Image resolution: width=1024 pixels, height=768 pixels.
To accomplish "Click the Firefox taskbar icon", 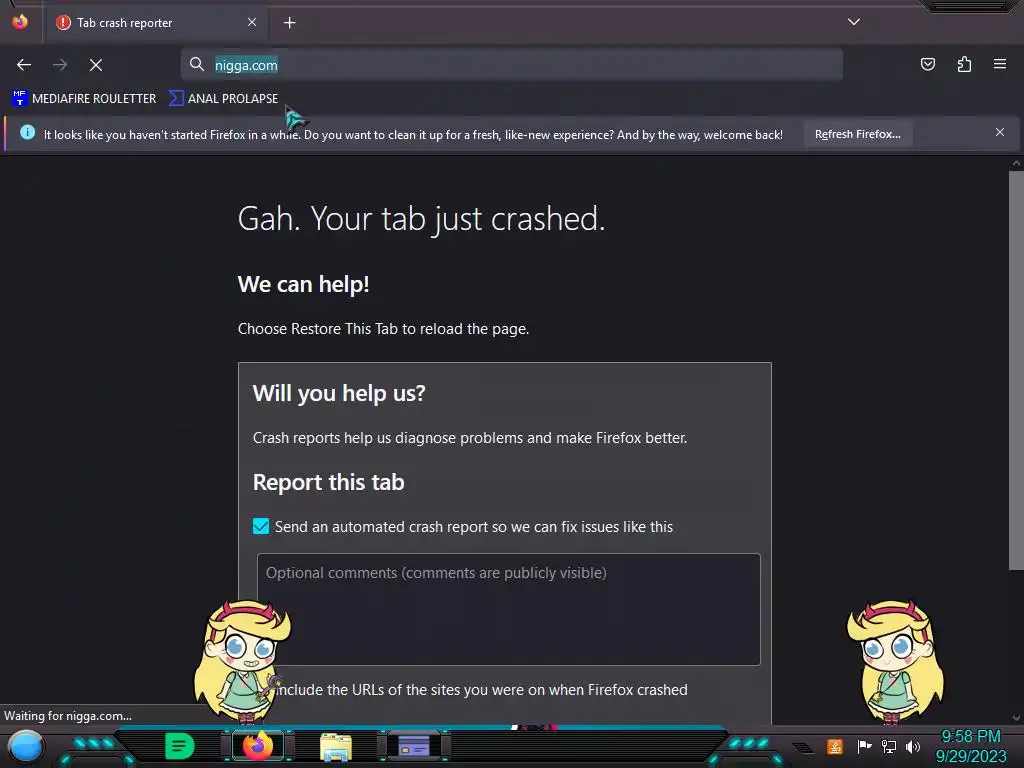I will 258,746.
